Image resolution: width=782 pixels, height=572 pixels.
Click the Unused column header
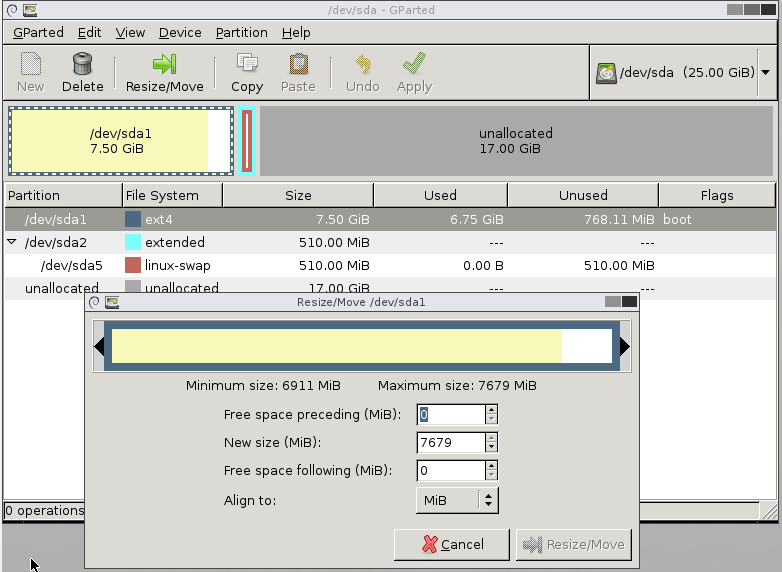pos(583,195)
